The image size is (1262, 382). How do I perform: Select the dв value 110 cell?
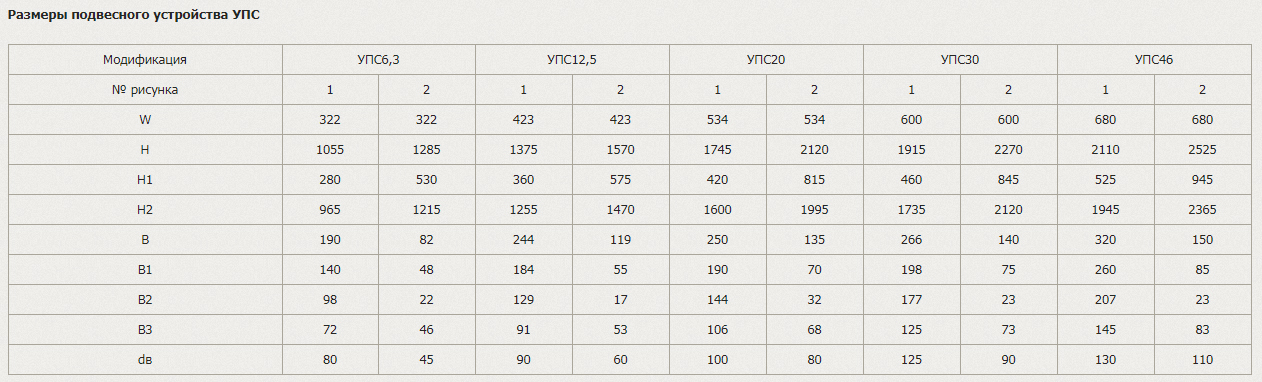tap(1202, 360)
